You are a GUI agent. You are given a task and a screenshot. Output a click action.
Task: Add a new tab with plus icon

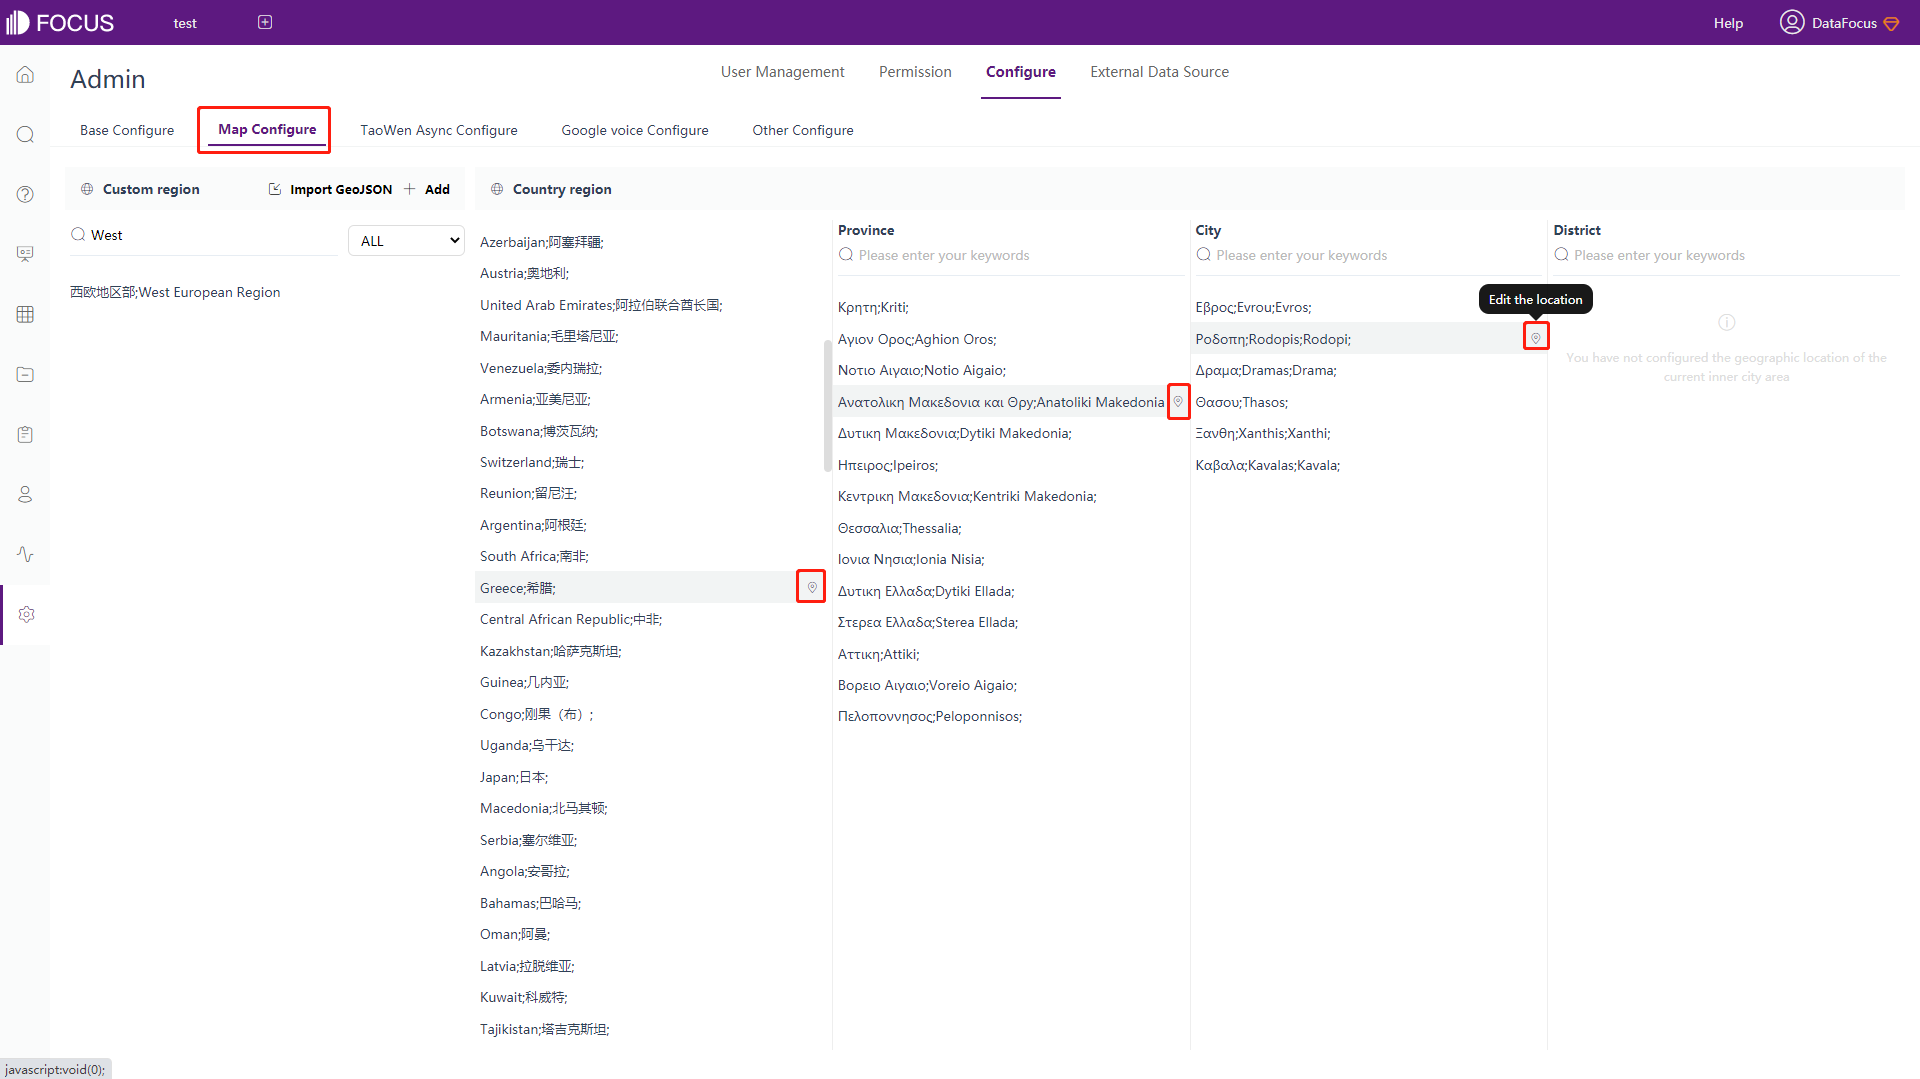265,22
